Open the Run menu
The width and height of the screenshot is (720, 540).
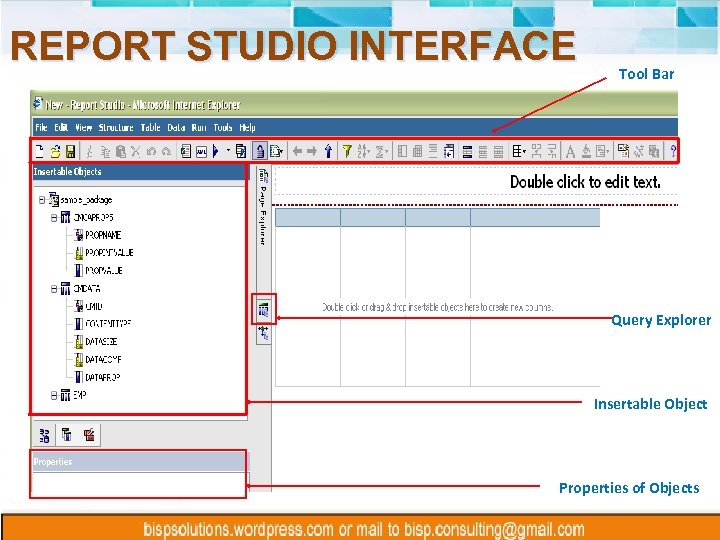[199, 128]
